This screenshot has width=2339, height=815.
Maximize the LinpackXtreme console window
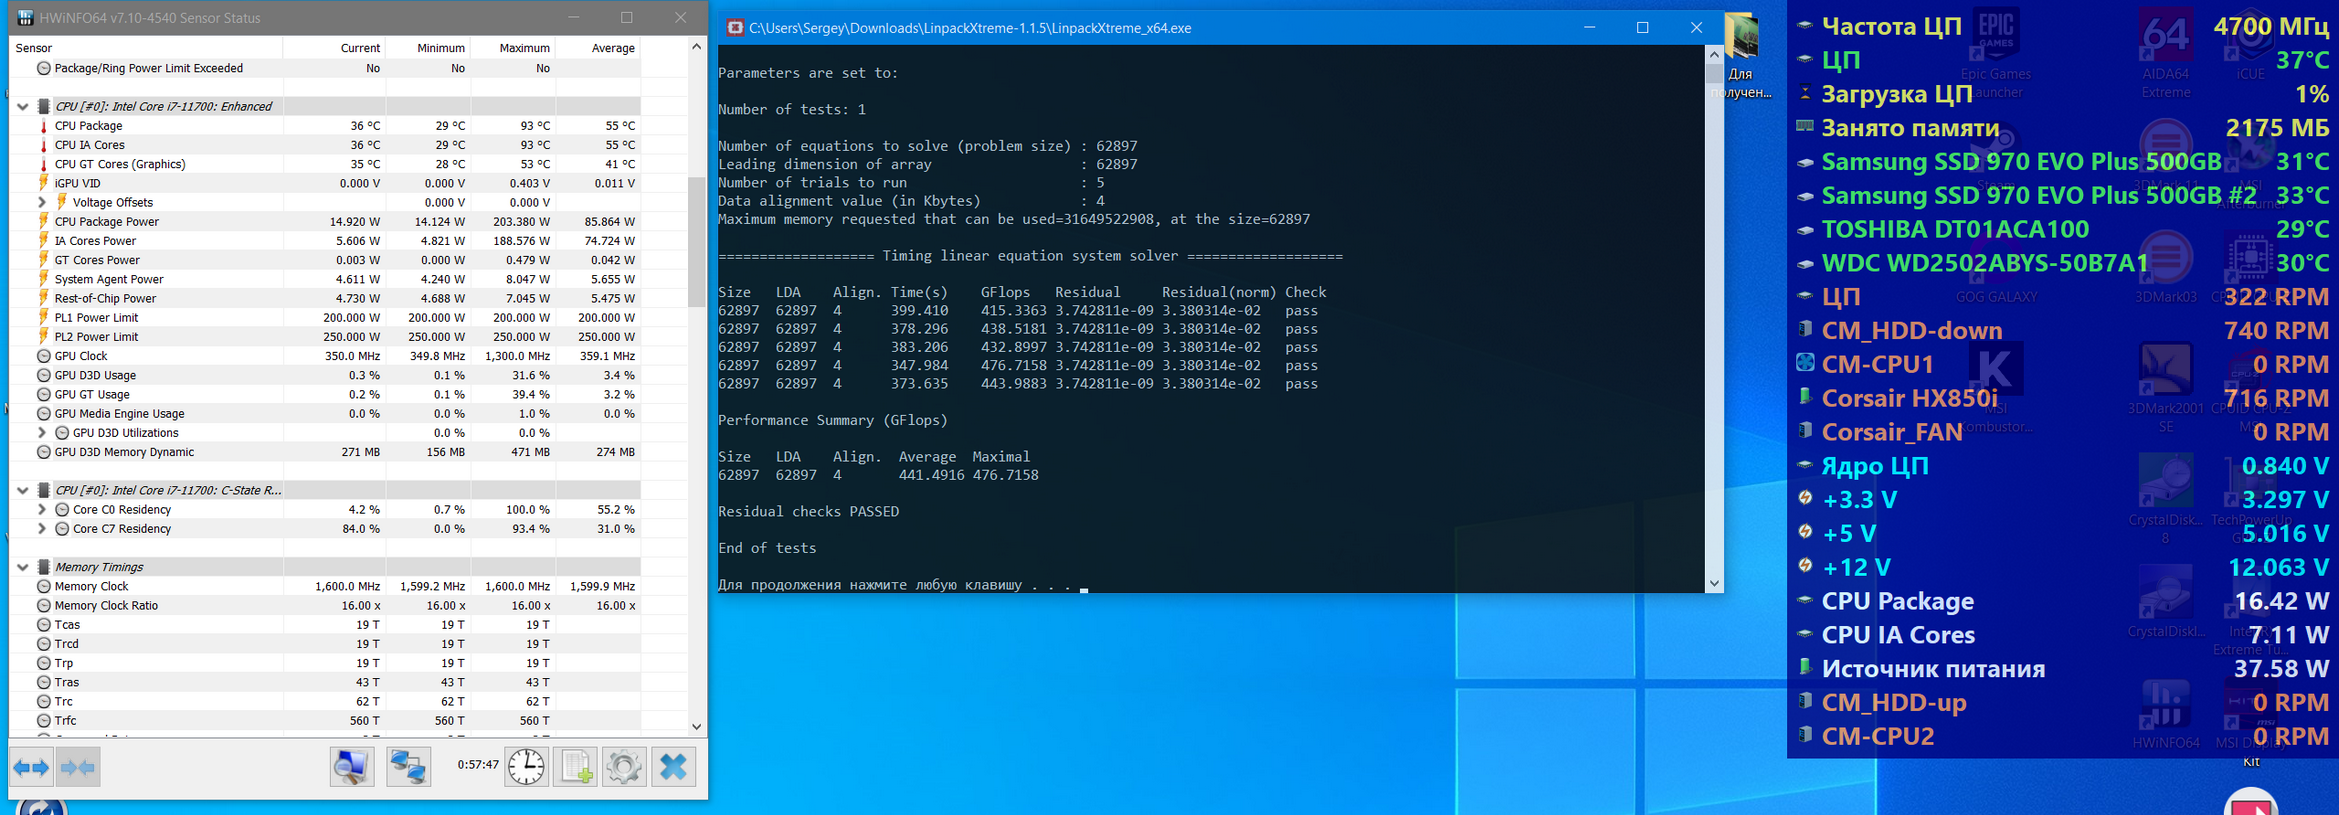(x=1642, y=28)
